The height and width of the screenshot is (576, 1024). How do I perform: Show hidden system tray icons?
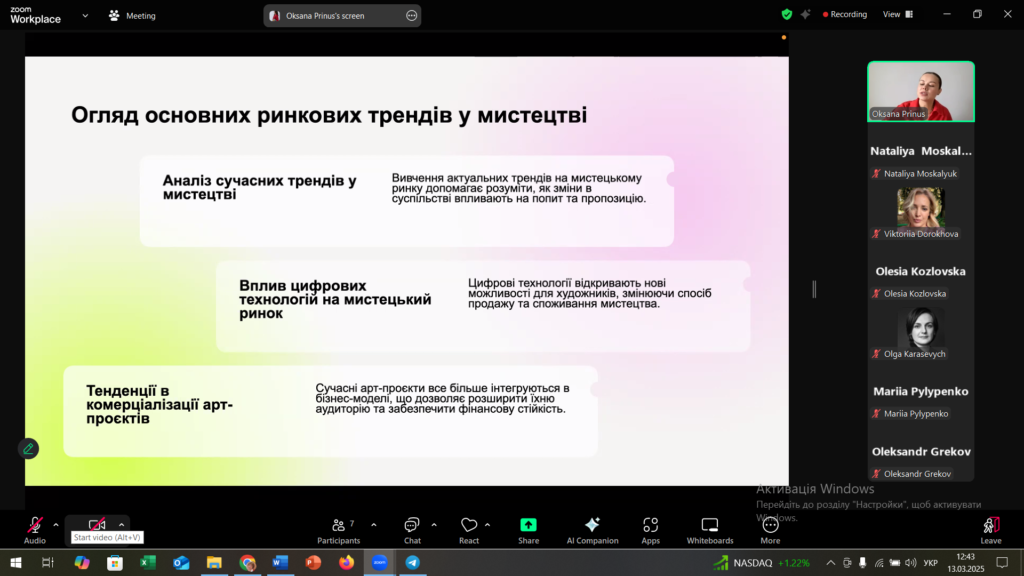[x=831, y=562]
